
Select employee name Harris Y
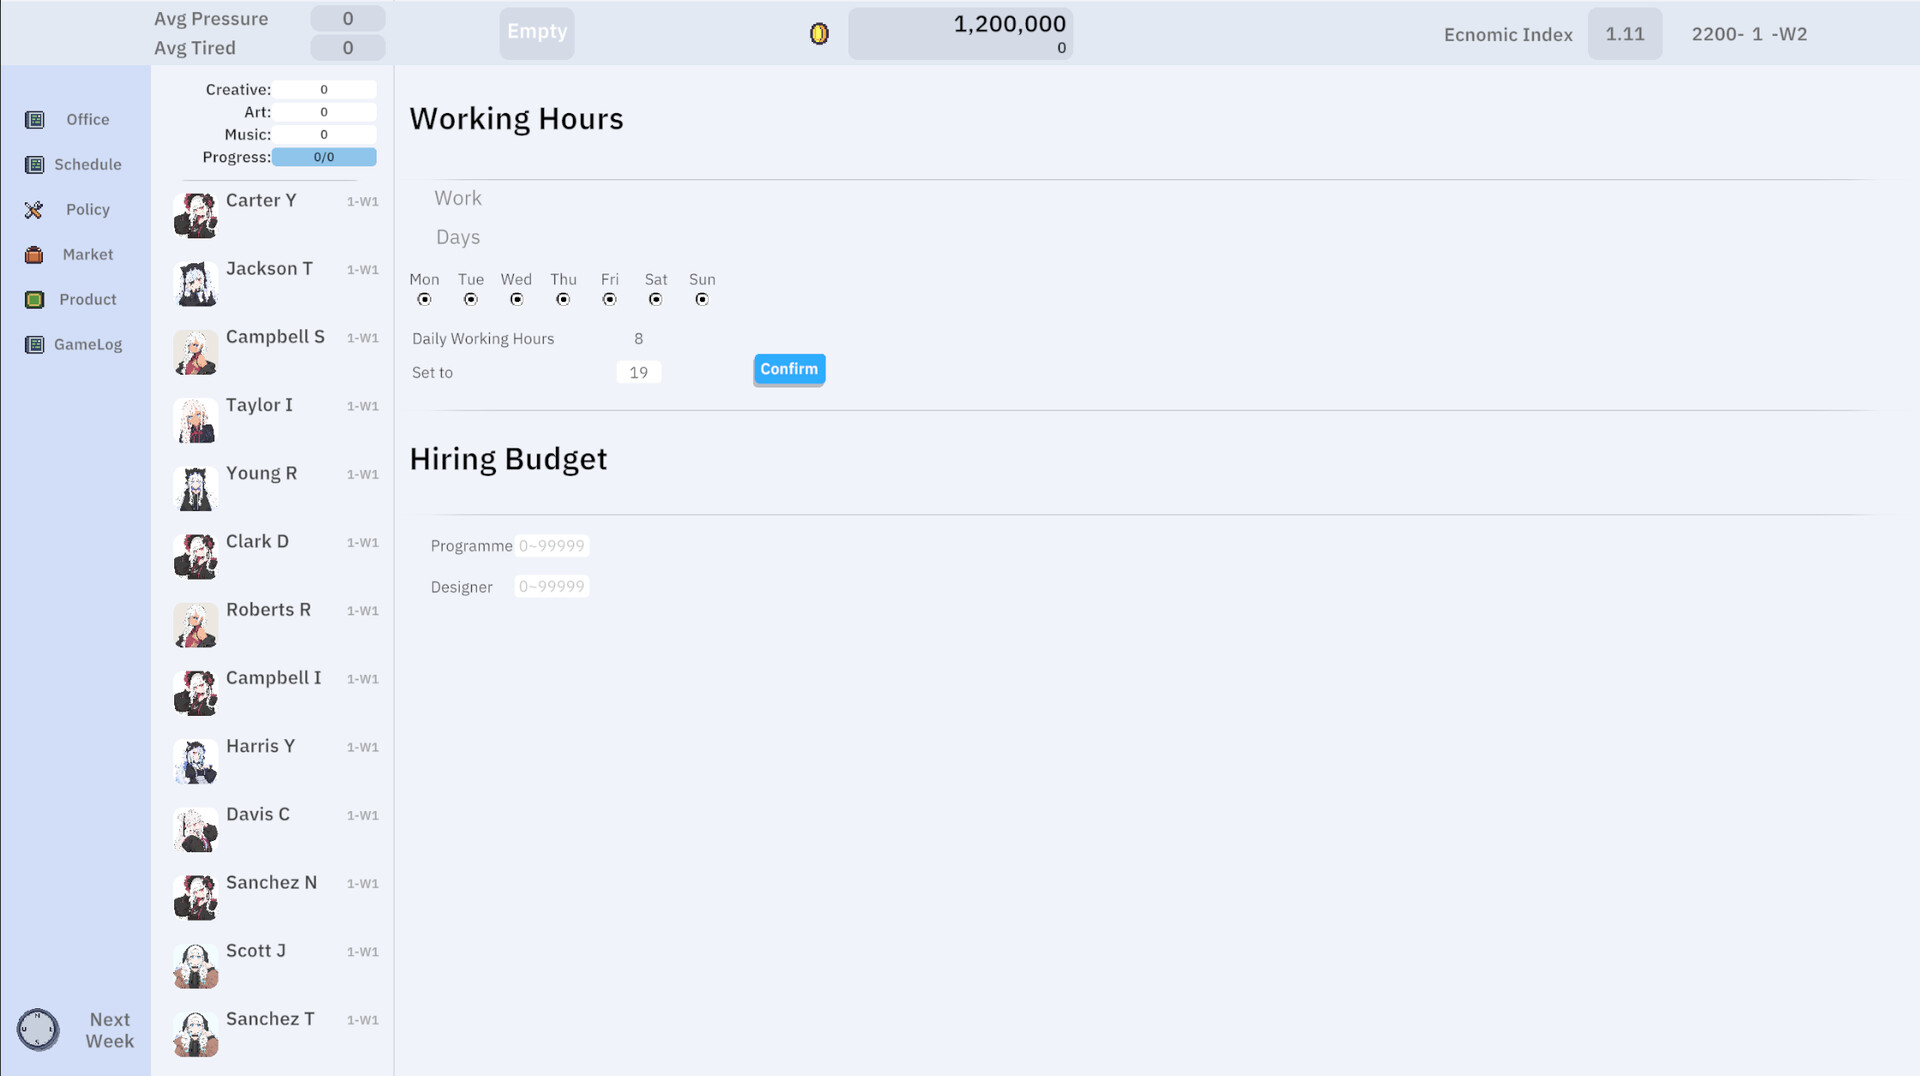tap(260, 746)
